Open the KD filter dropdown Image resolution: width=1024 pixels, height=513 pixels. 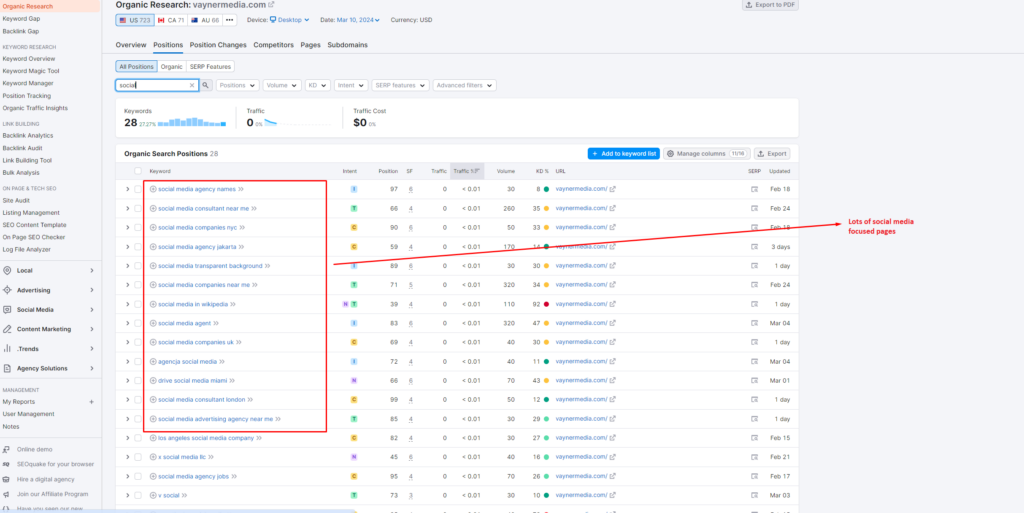pos(317,85)
